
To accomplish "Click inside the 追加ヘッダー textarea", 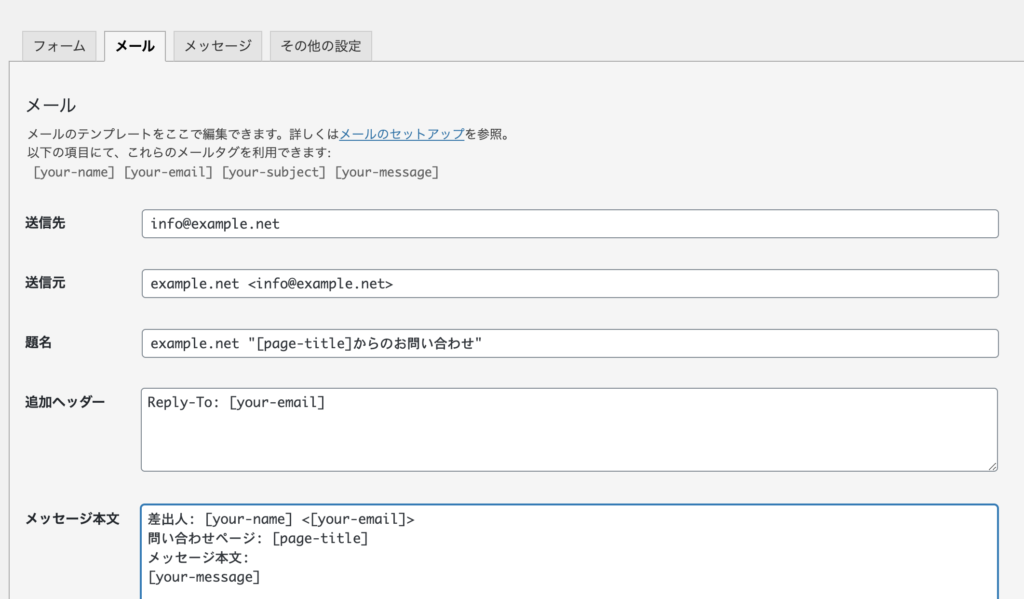I will 568,430.
